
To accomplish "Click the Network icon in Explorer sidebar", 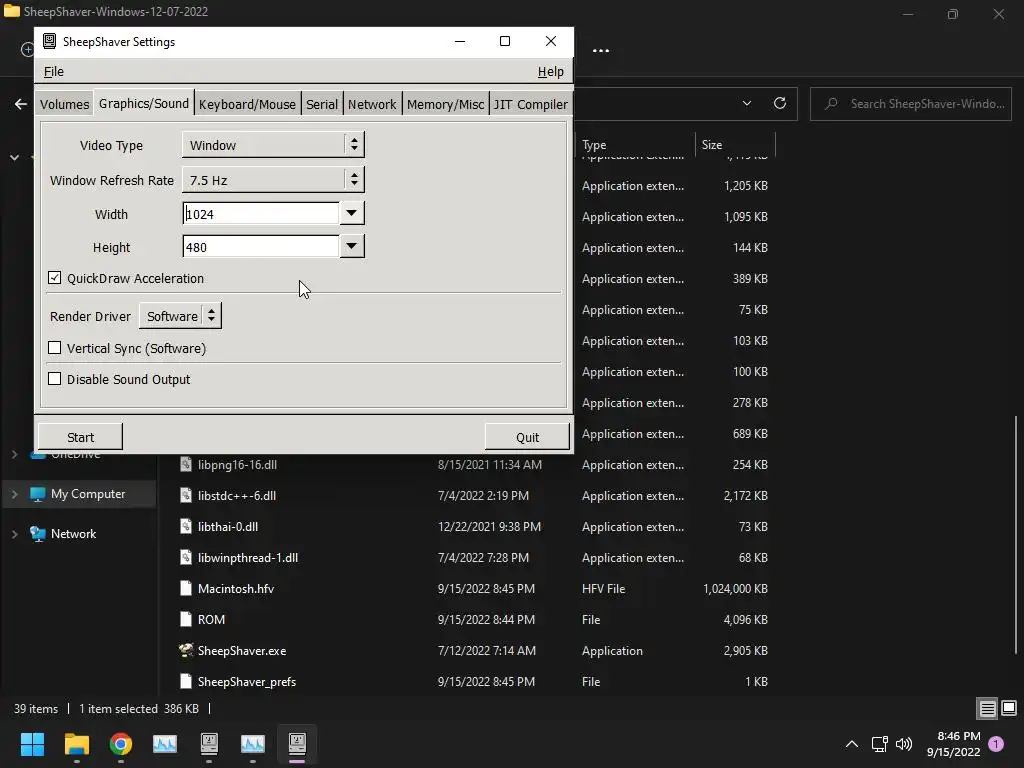I will [x=38, y=534].
